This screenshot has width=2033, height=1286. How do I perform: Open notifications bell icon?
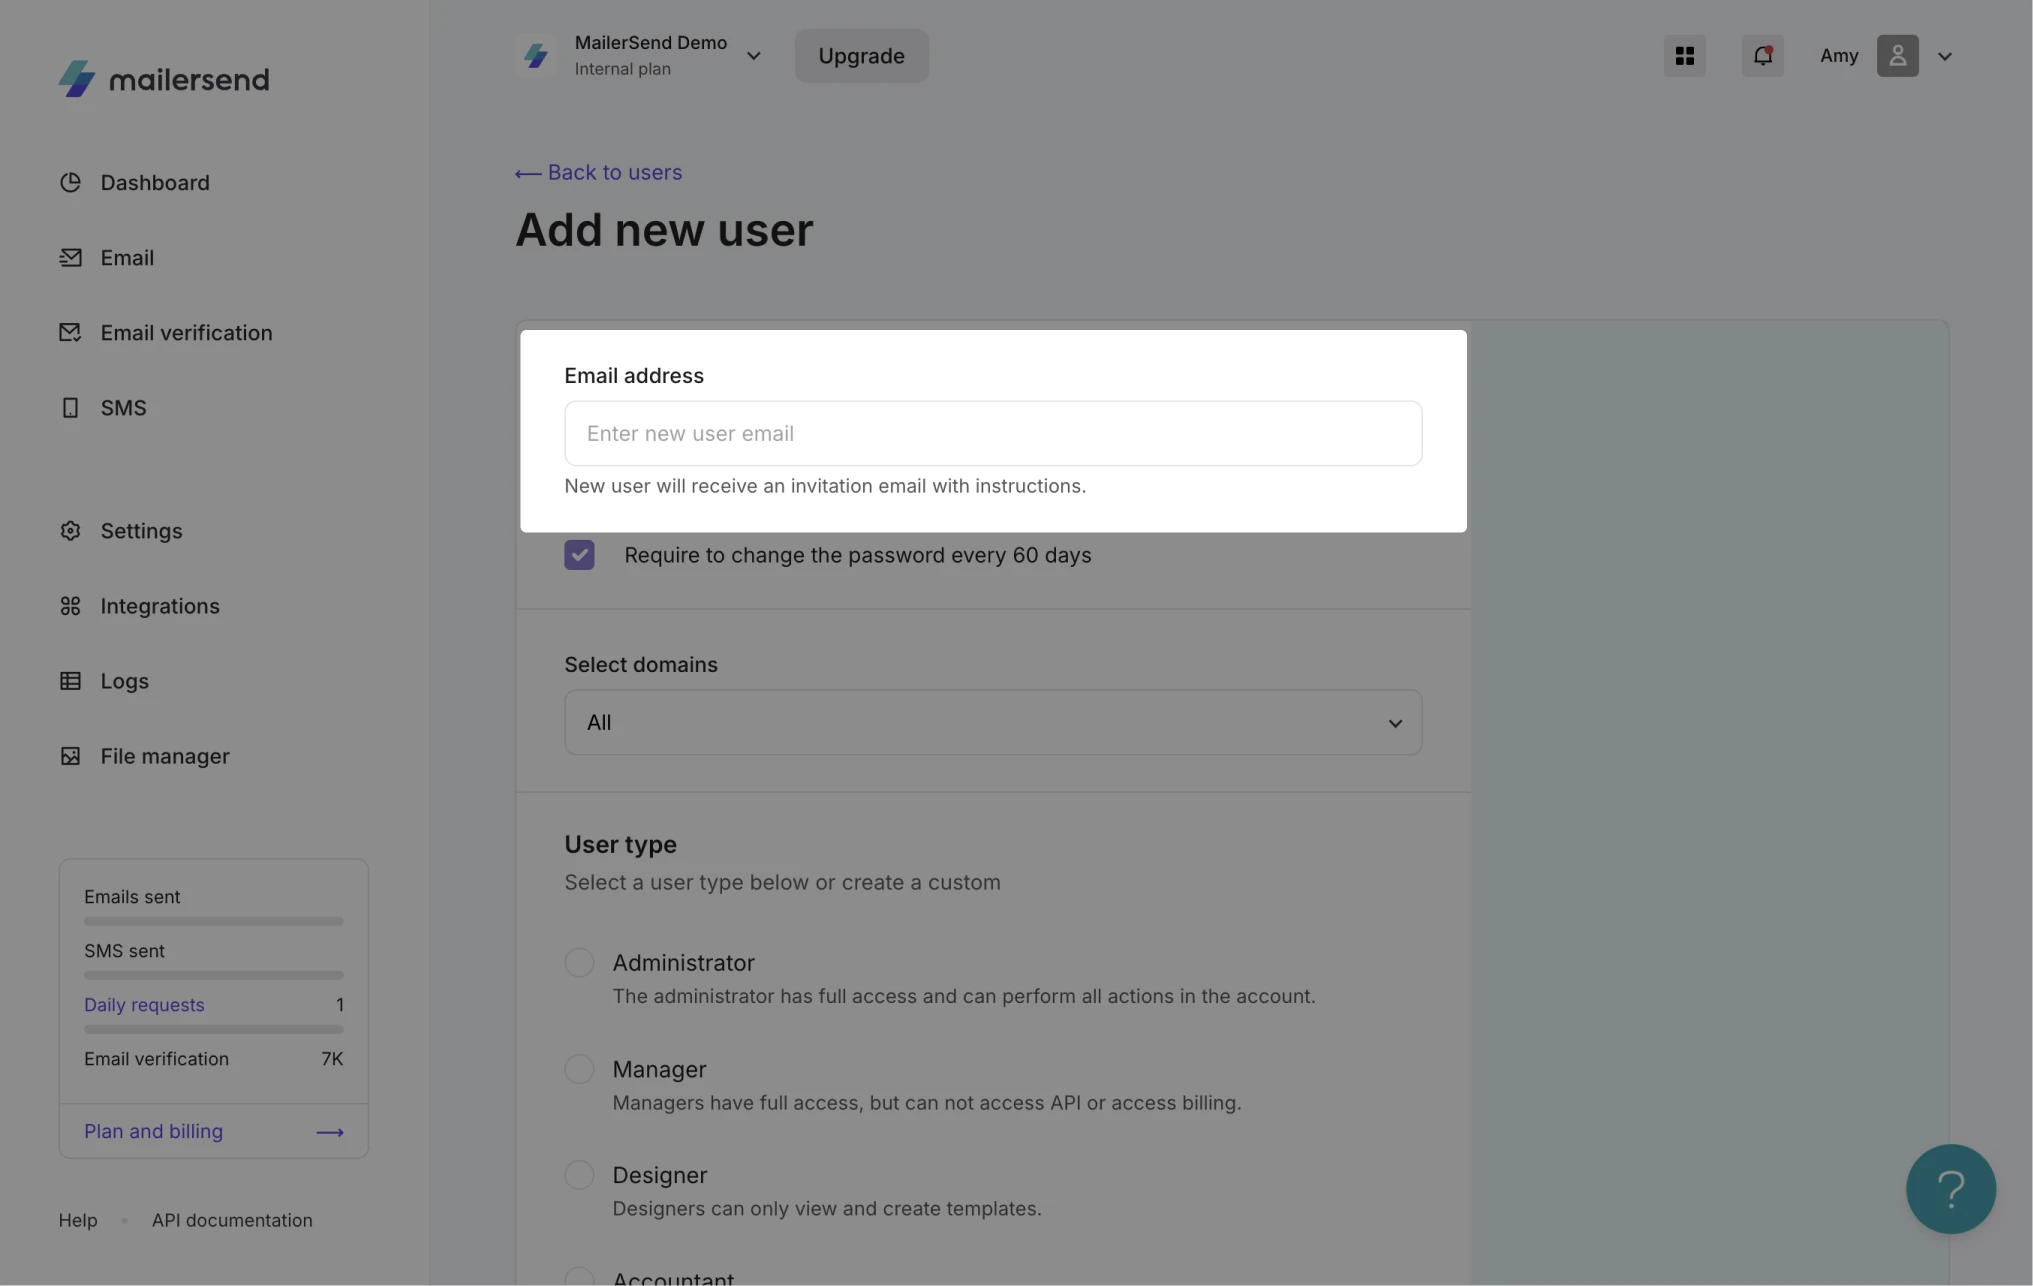[1762, 56]
